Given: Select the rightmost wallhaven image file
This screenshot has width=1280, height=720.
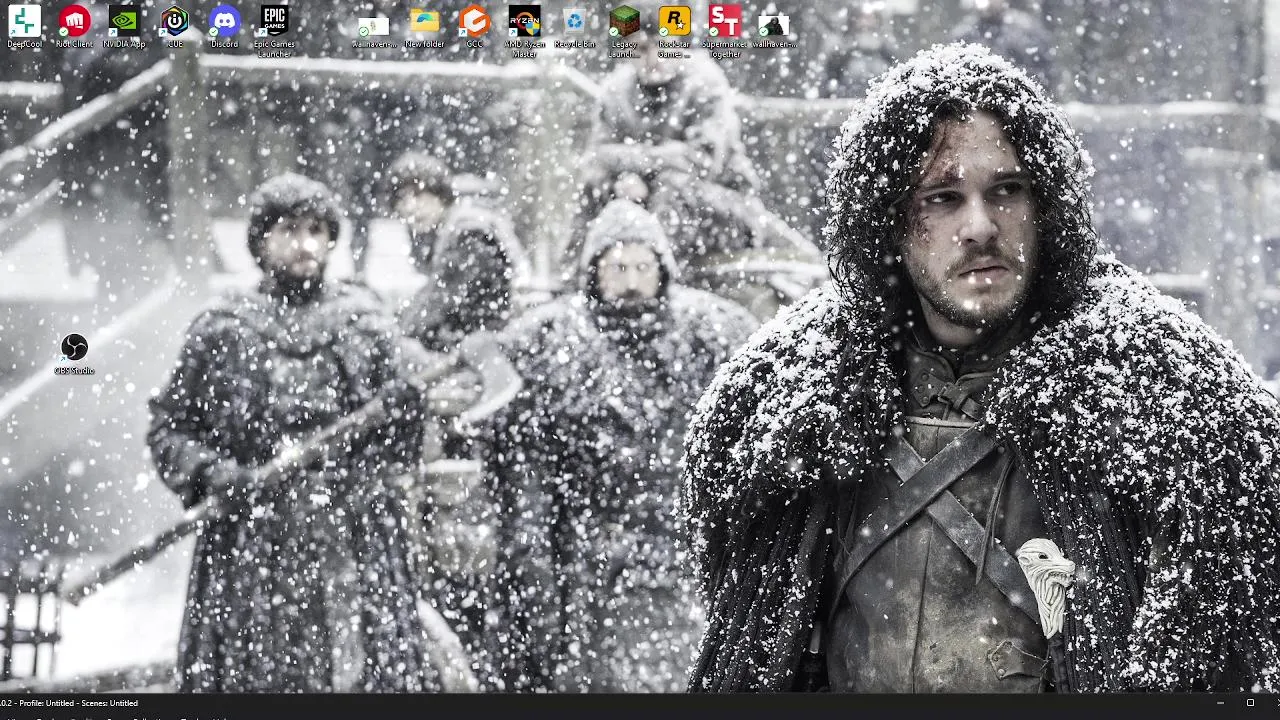Looking at the screenshot, I should point(774,30).
